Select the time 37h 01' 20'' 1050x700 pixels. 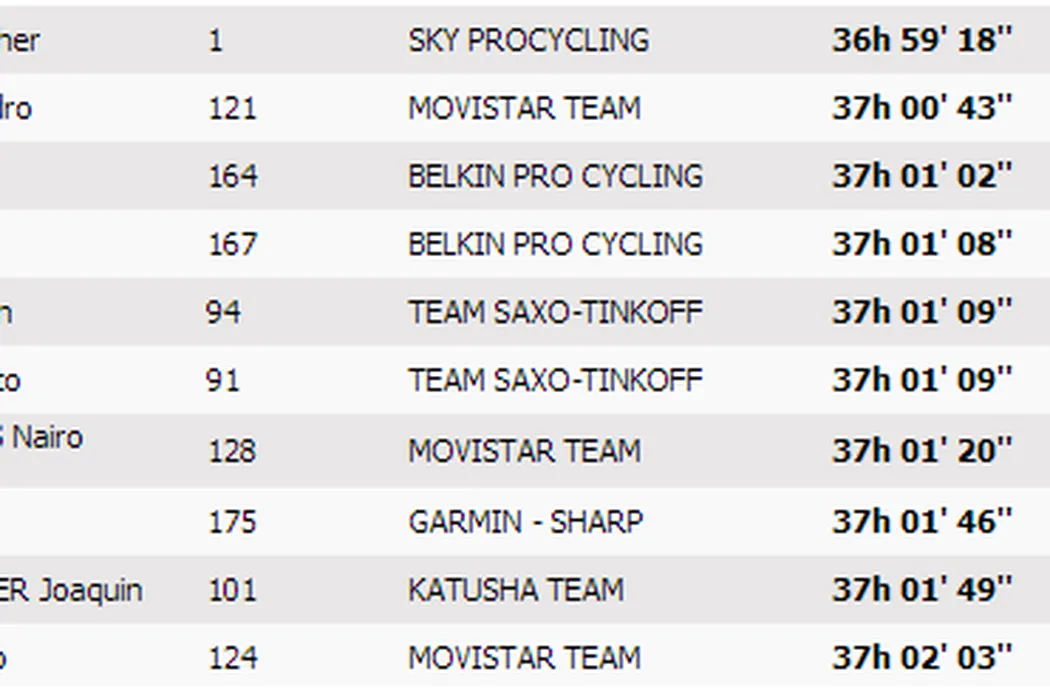[922, 451]
